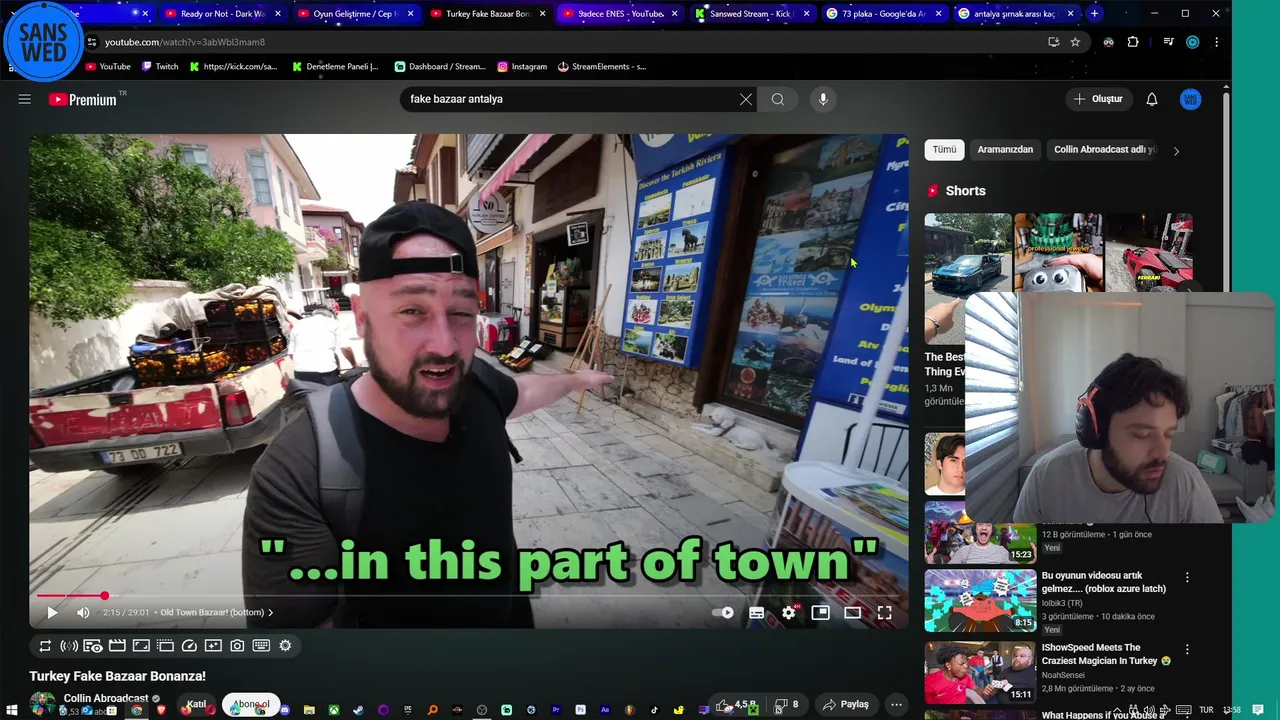Click IShowSpeed Meets The Craziest Magician title
This screenshot has width=1280, height=720.
click(x=1106, y=654)
